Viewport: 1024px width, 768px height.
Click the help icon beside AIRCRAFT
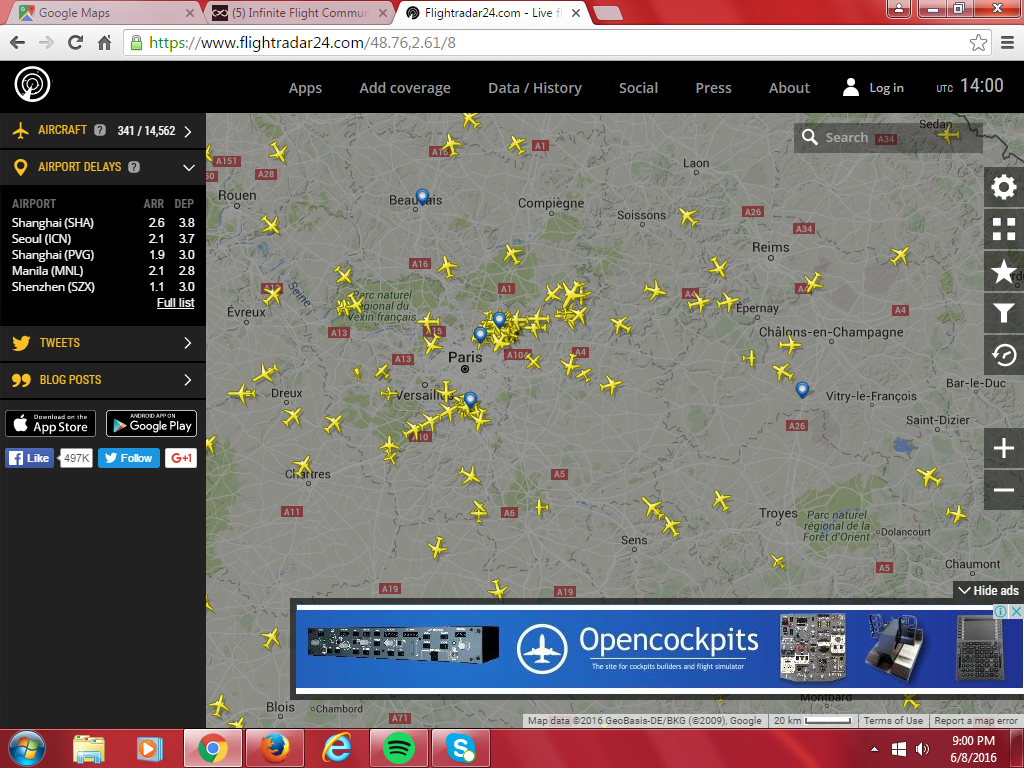pos(99,130)
